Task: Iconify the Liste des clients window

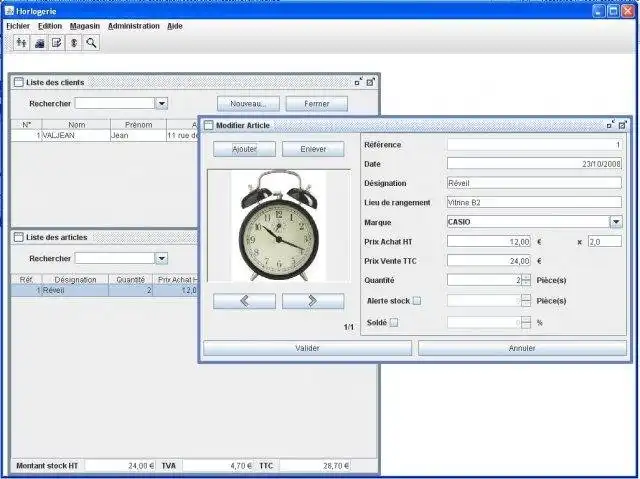Action: (x=358, y=82)
